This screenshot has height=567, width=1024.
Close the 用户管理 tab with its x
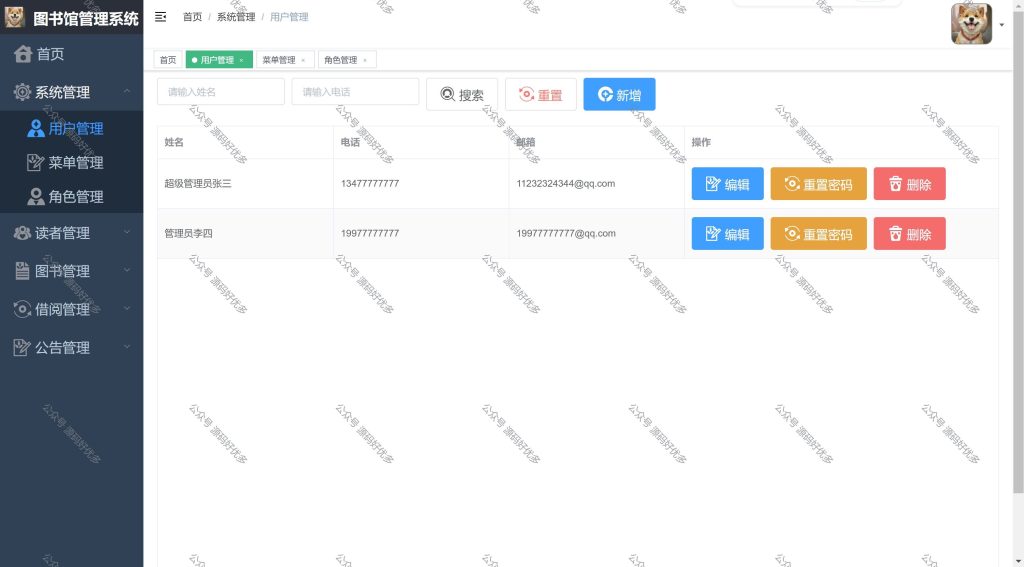pos(241,60)
